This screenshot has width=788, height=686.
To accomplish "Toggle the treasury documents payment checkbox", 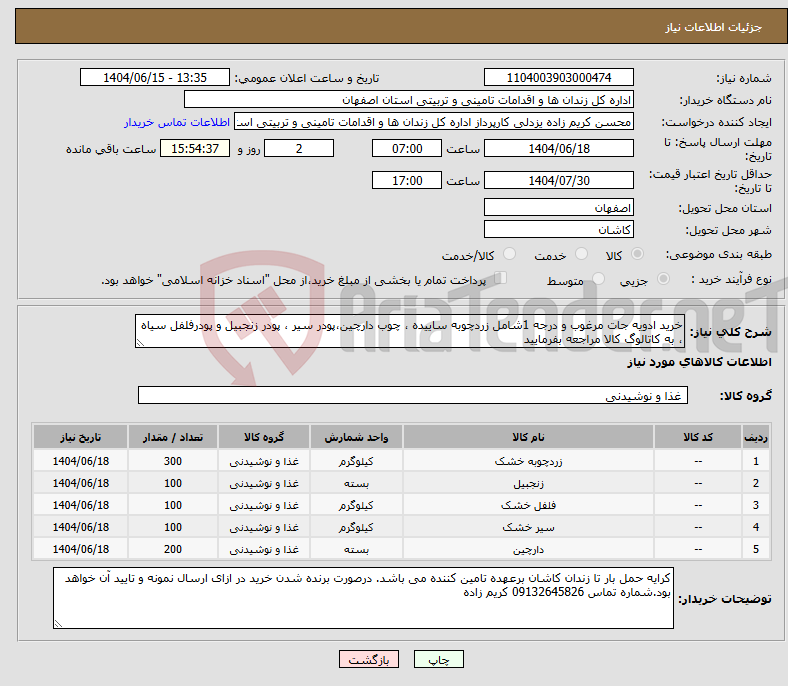I will pyautogui.click(x=501, y=279).
